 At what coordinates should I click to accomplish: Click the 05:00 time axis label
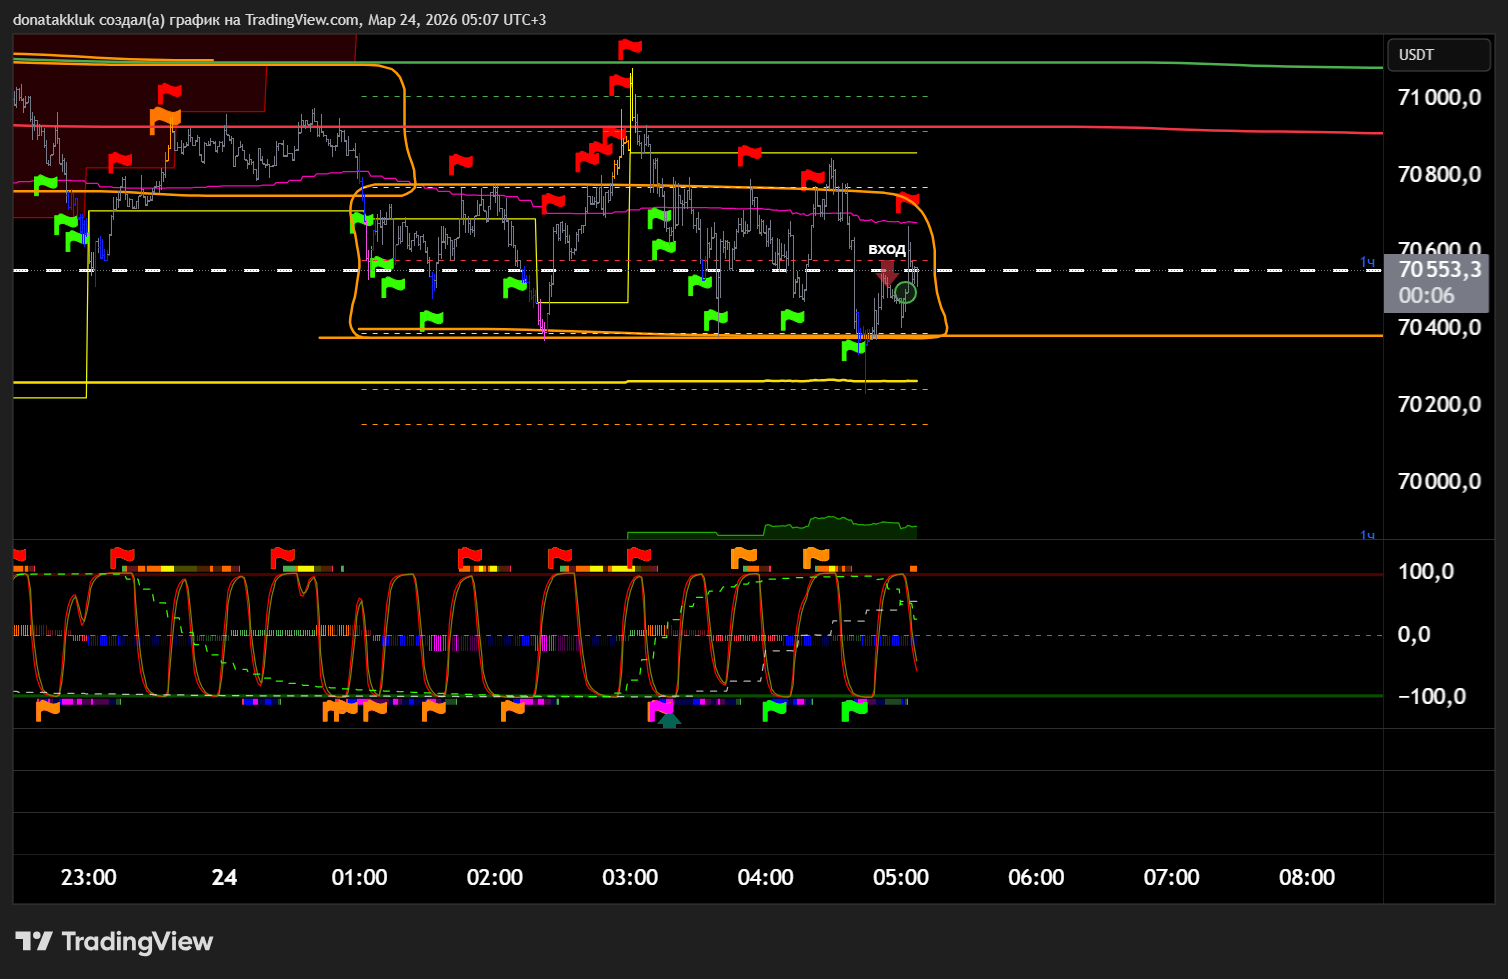coord(900,877)
